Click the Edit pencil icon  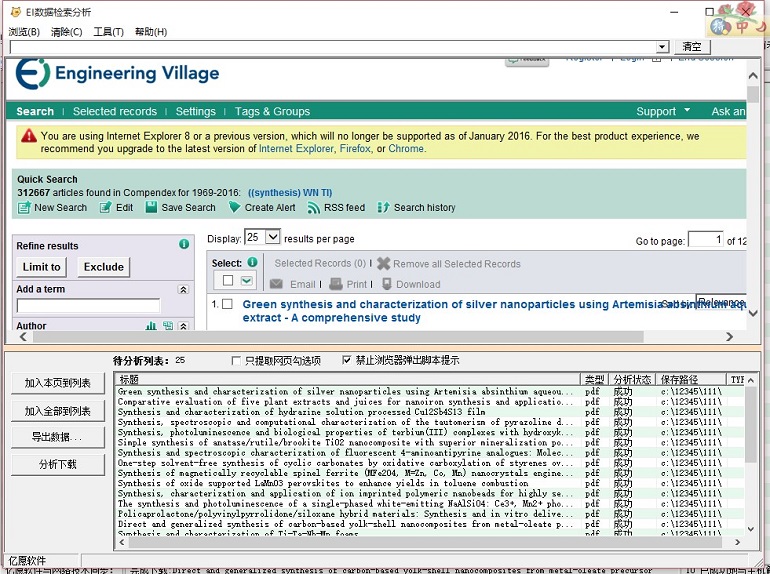click(x=106, y=208)
